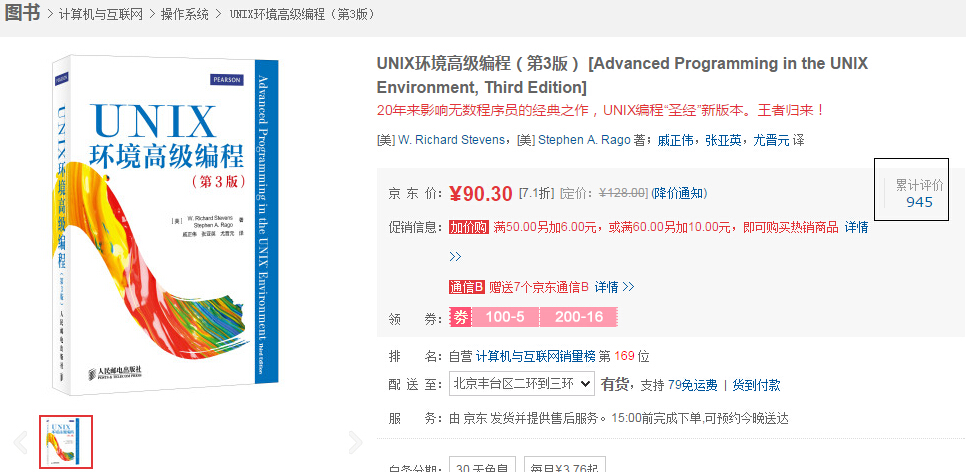The width and height of the screenshot is (966, 472).
Task: Click the [7.1折] discount text
Action: [x=537, y=193]
